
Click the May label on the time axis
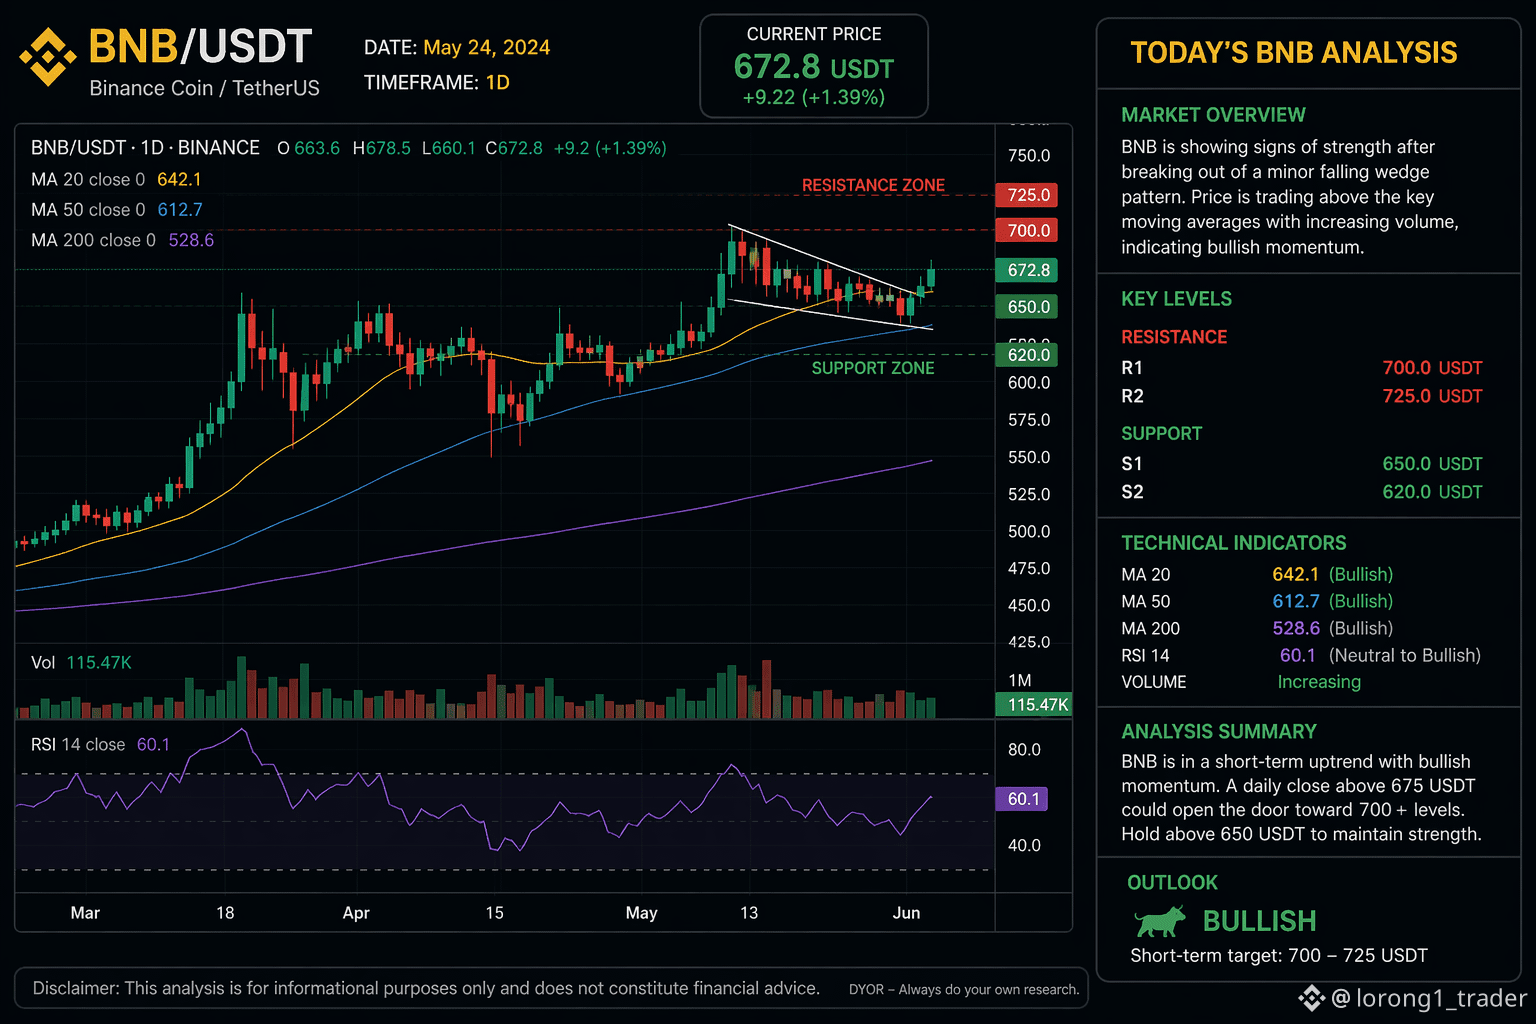point(641,913)
